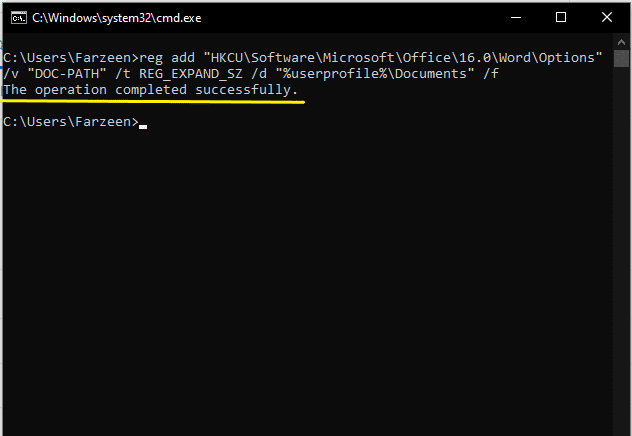Click the /t switch in the command
This screenshot has height=436, width=632.
(123, 74)
